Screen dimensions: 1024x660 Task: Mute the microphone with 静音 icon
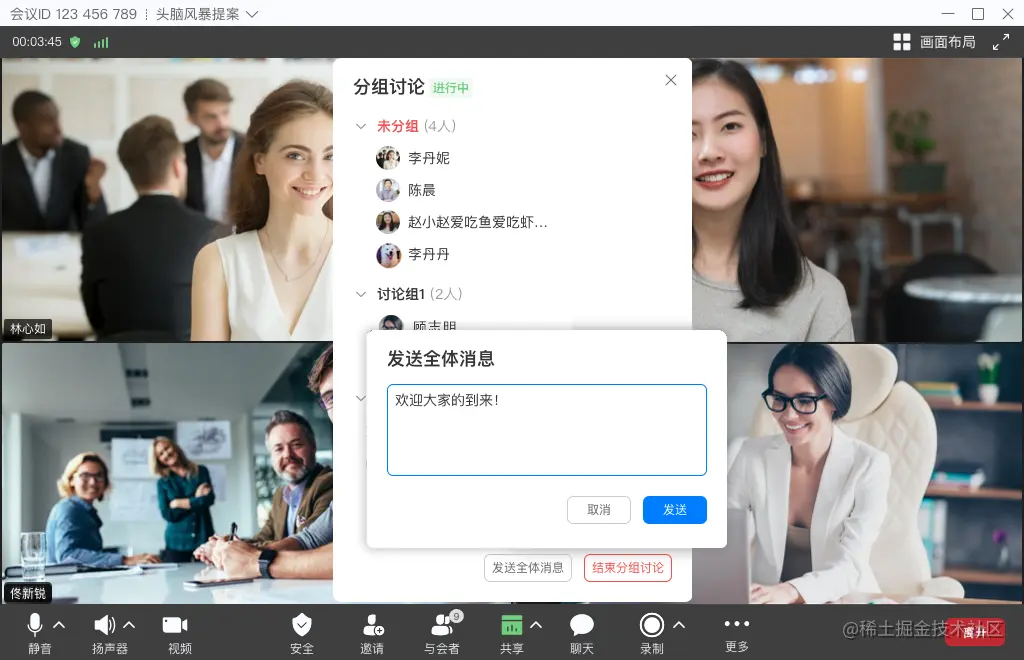[35, 625]
